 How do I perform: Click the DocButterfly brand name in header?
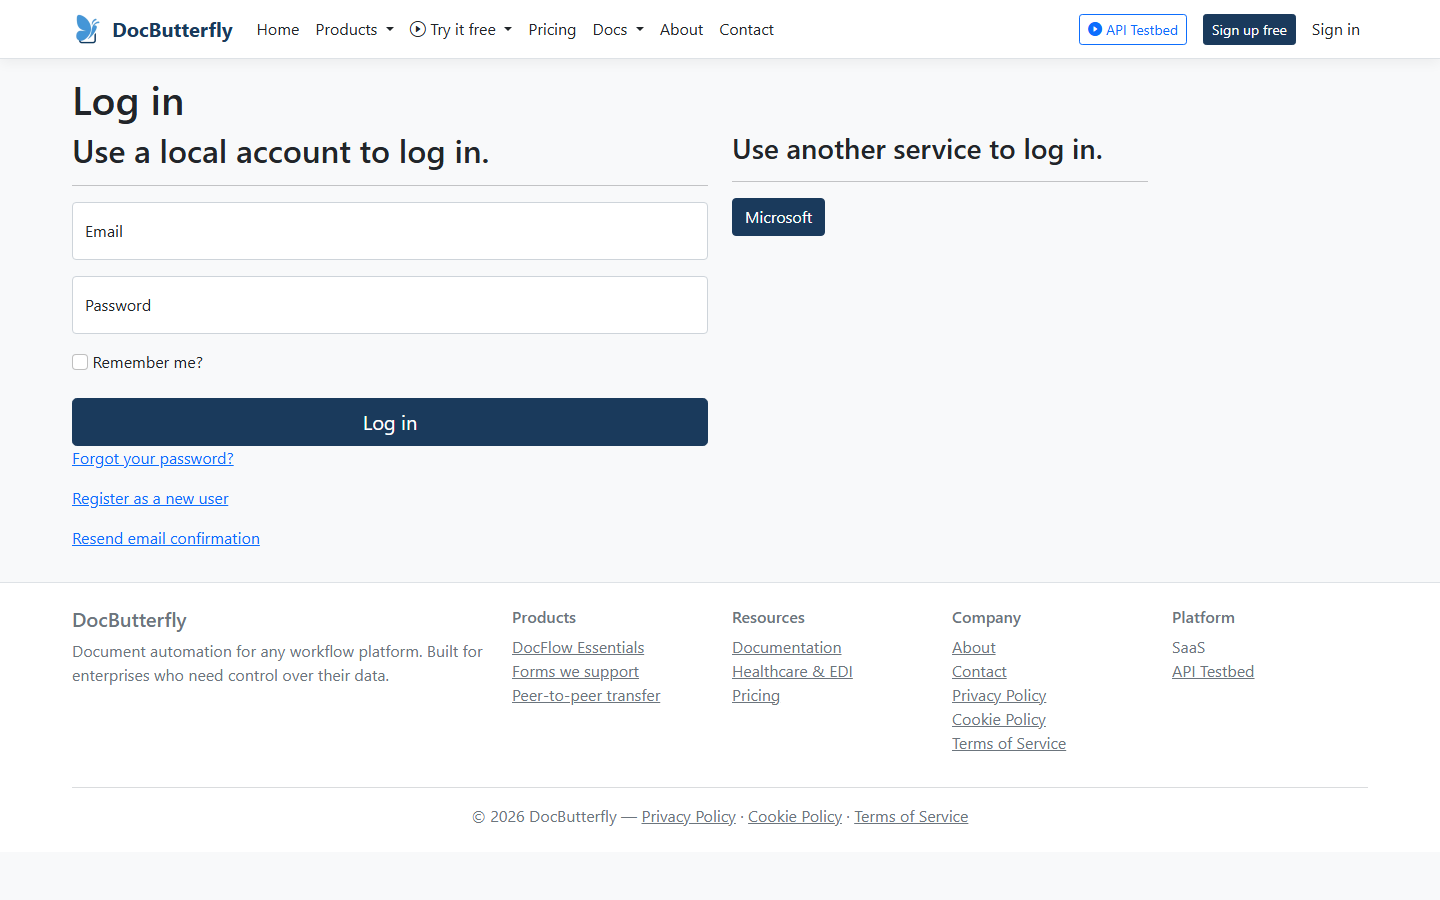[172, 30]
